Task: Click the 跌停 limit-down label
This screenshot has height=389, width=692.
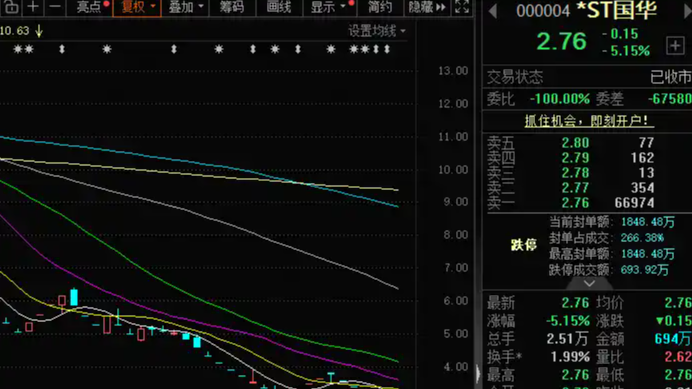Action: pos(523,245)
